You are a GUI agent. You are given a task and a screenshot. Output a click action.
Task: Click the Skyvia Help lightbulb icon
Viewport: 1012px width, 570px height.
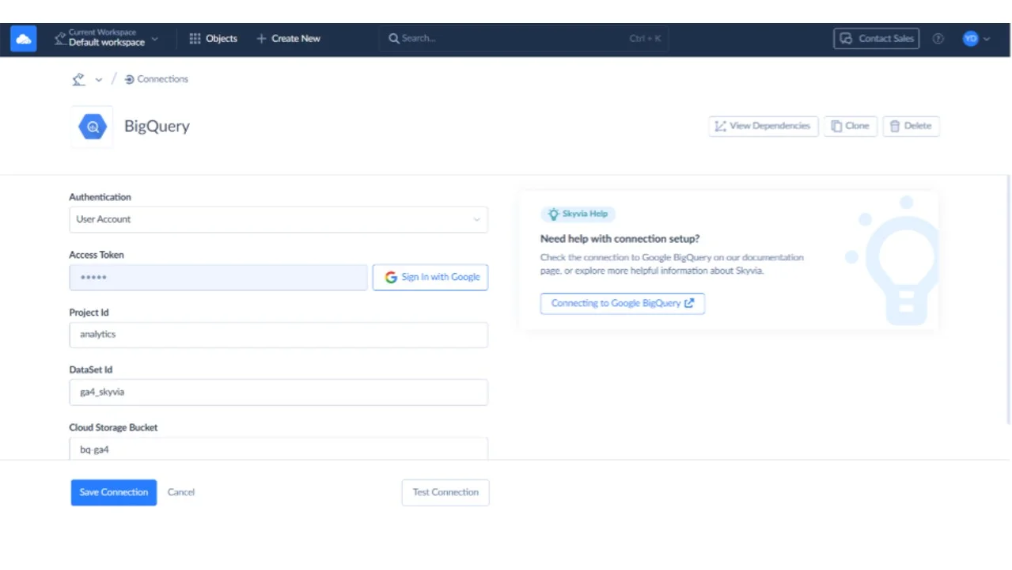(x=553, y=214)
